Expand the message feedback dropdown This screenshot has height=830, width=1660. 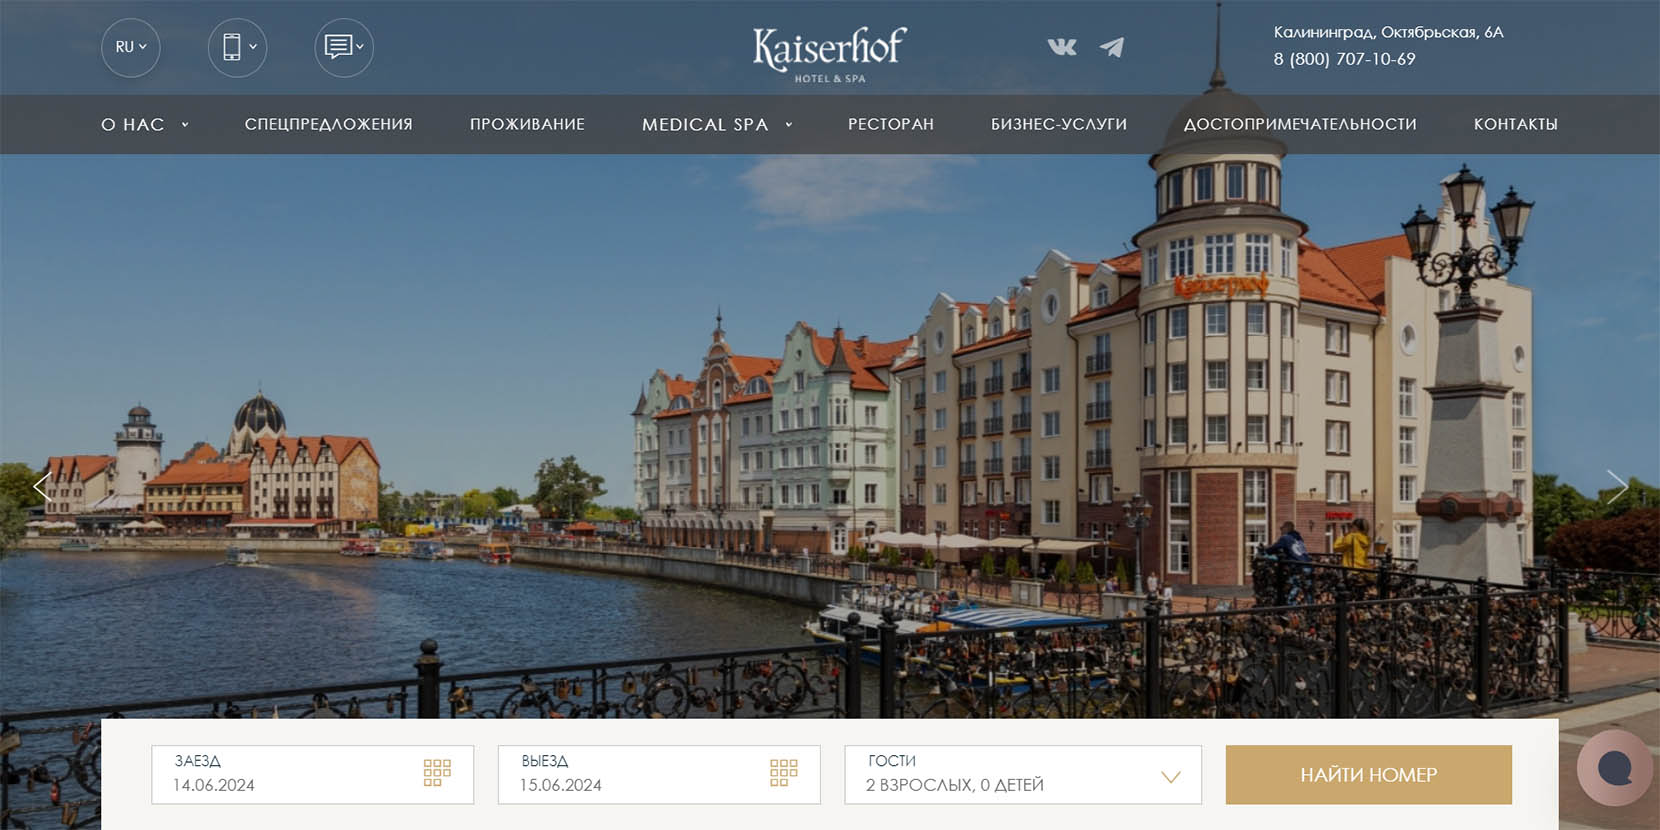pos(344,47)
